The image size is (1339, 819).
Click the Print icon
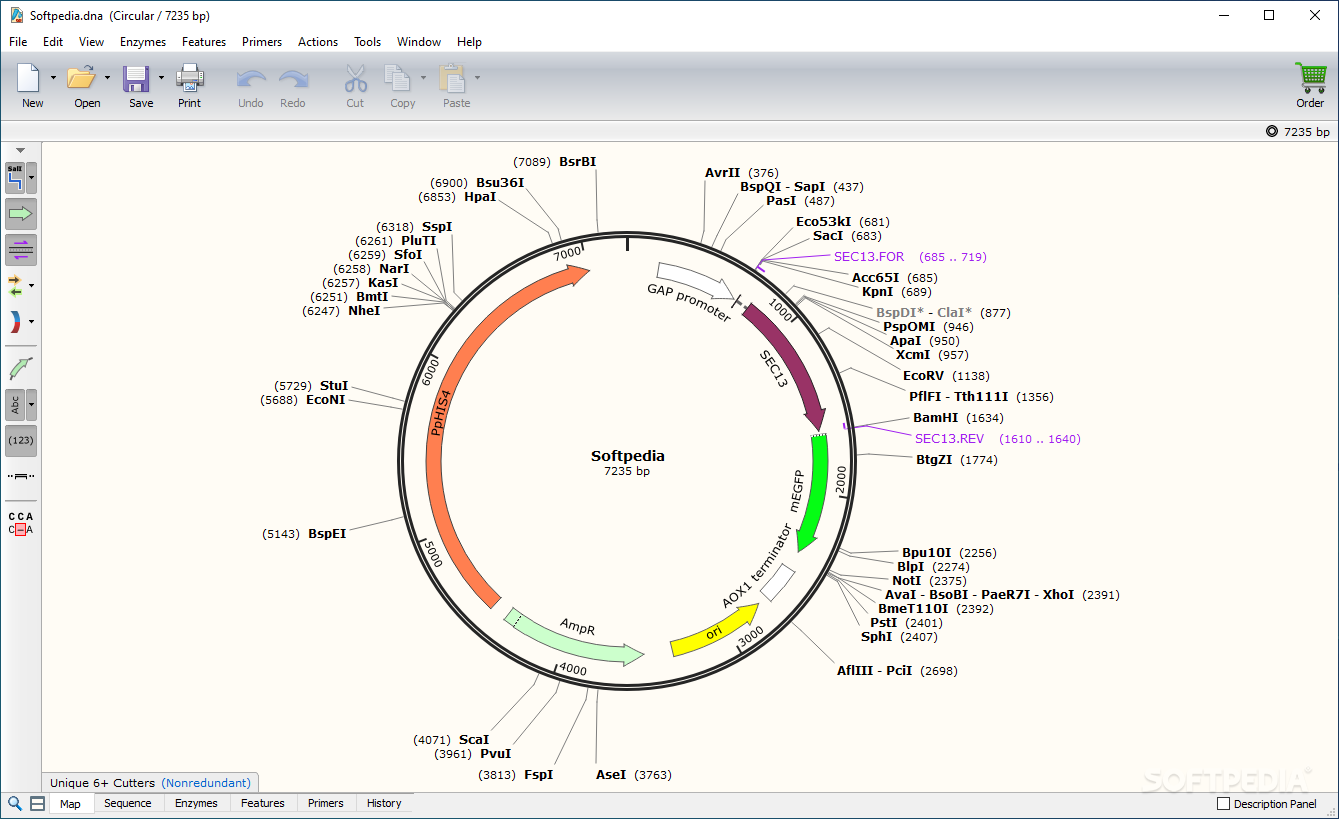pyautogui.click(x=189, y=78)
